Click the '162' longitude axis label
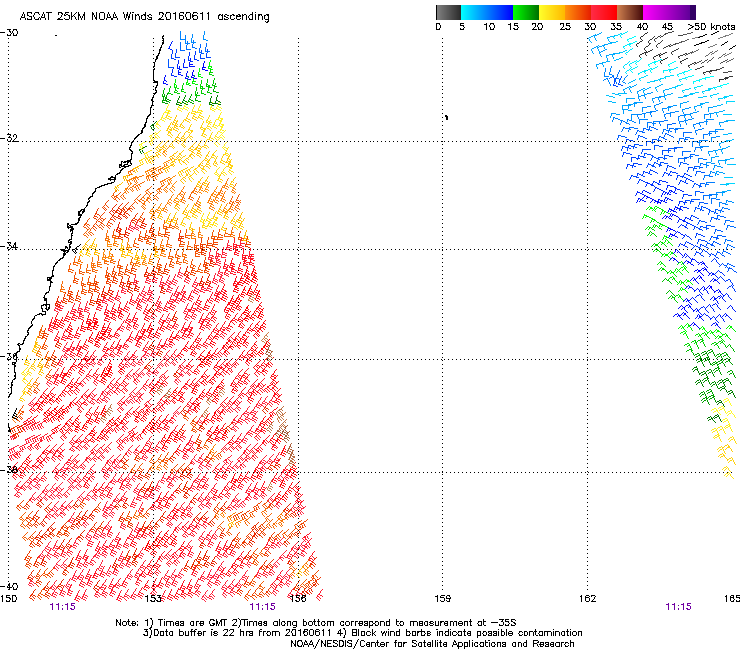Viewport: 740px width, 650px height. pos(588,599)
